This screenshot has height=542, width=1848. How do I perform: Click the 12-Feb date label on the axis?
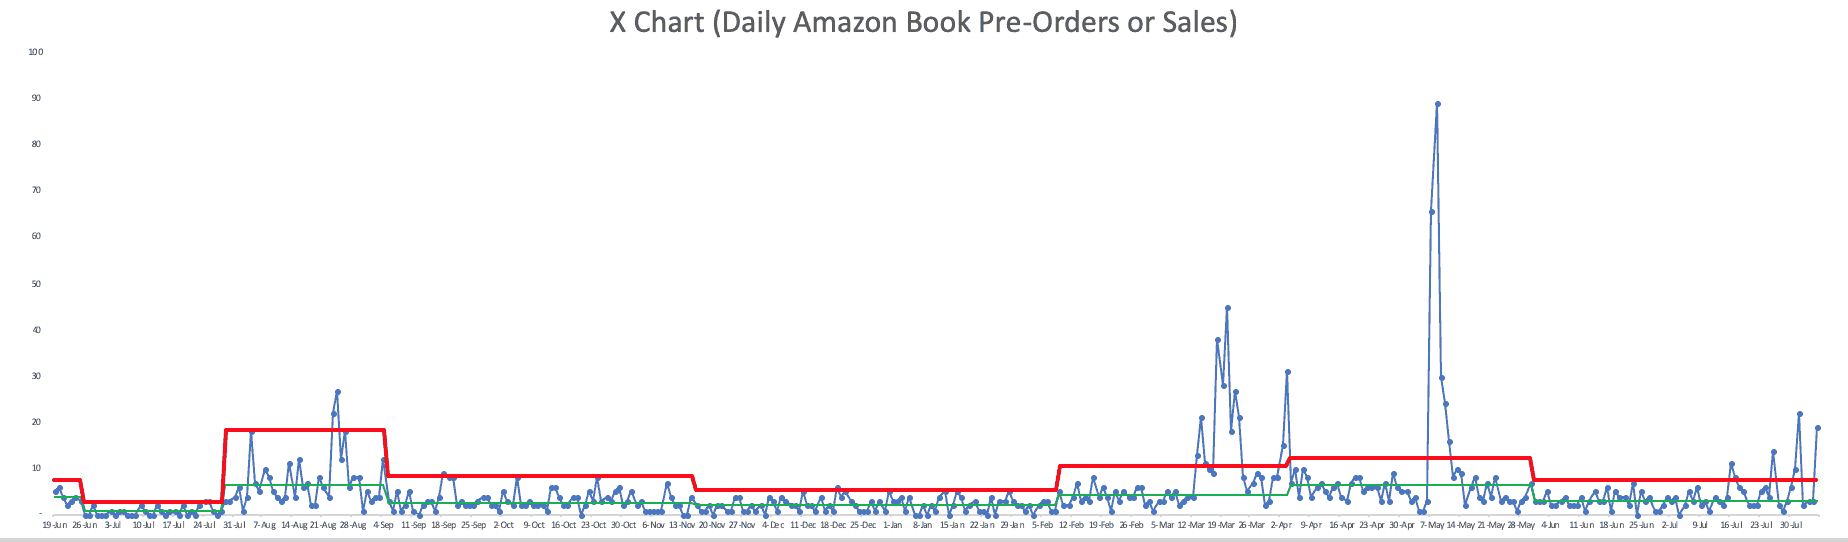click(x=1071, y=524)
